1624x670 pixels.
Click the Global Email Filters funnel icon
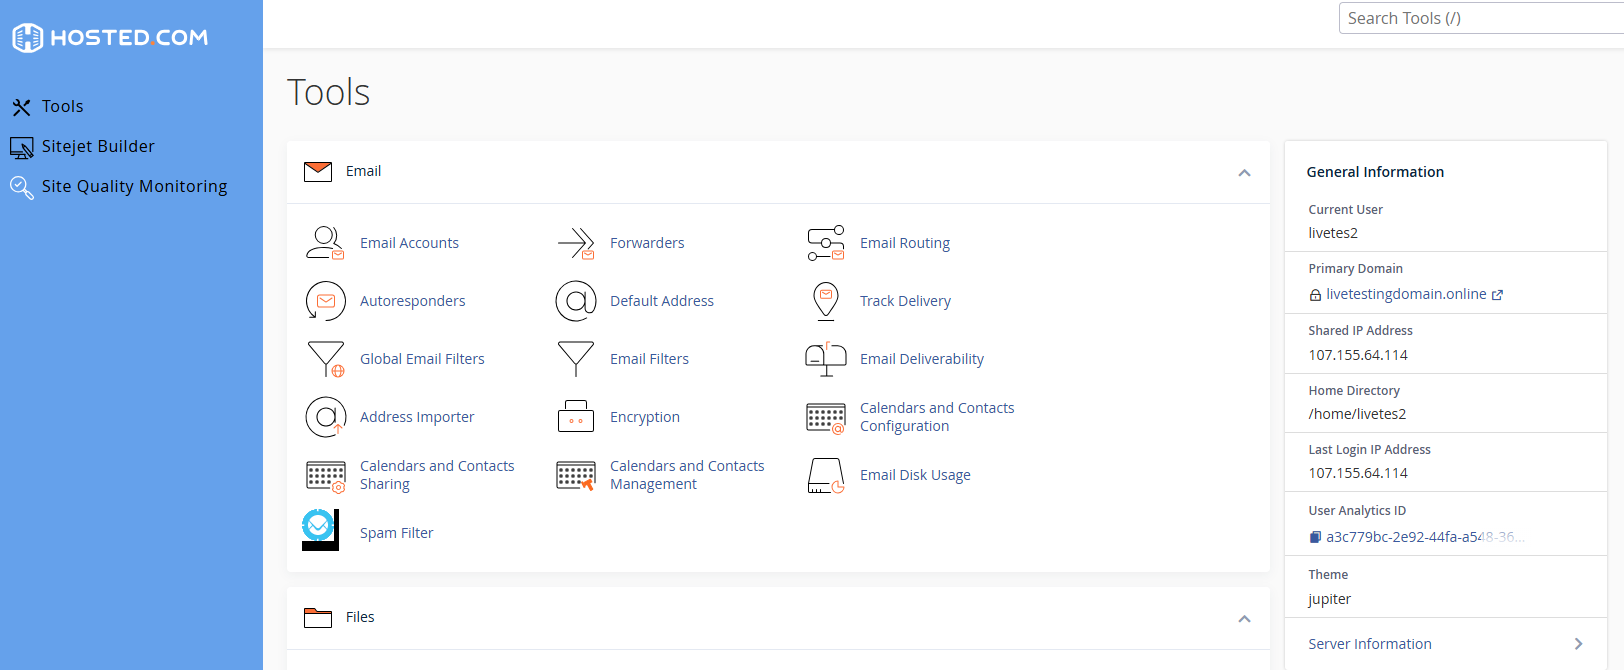click(326, 359)
